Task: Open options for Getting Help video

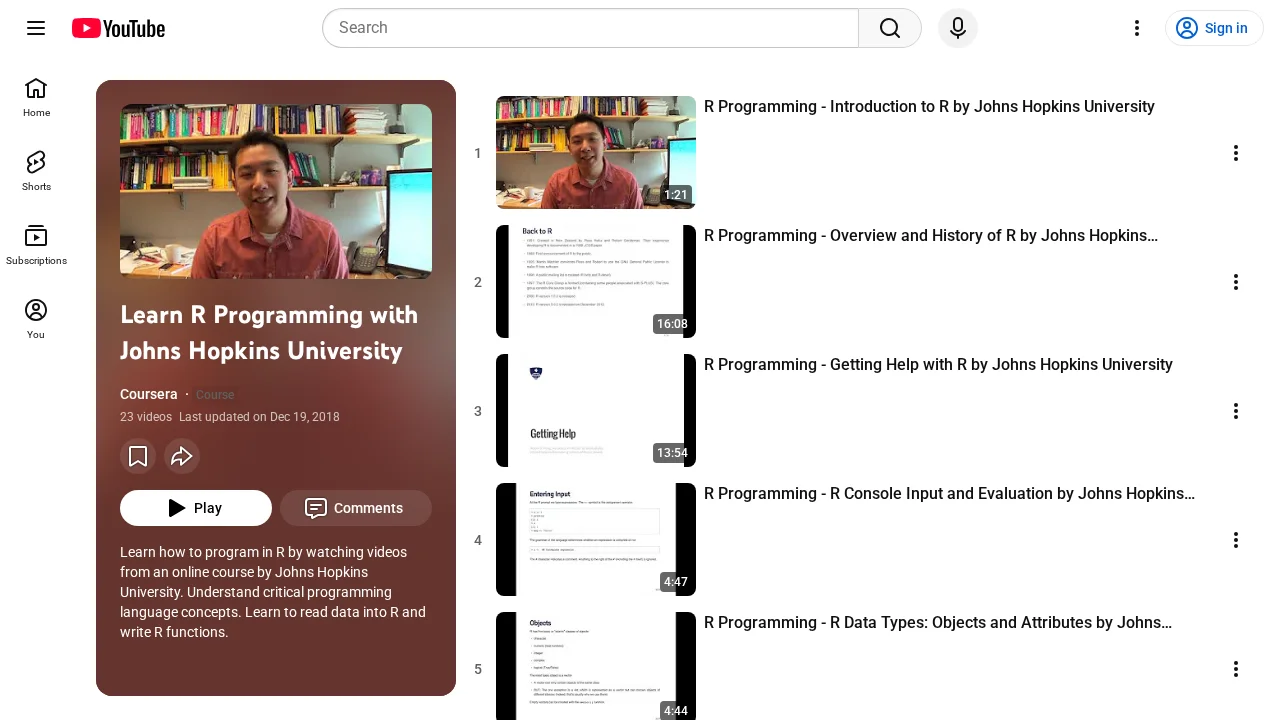Action: click(x=1236, y=411)
